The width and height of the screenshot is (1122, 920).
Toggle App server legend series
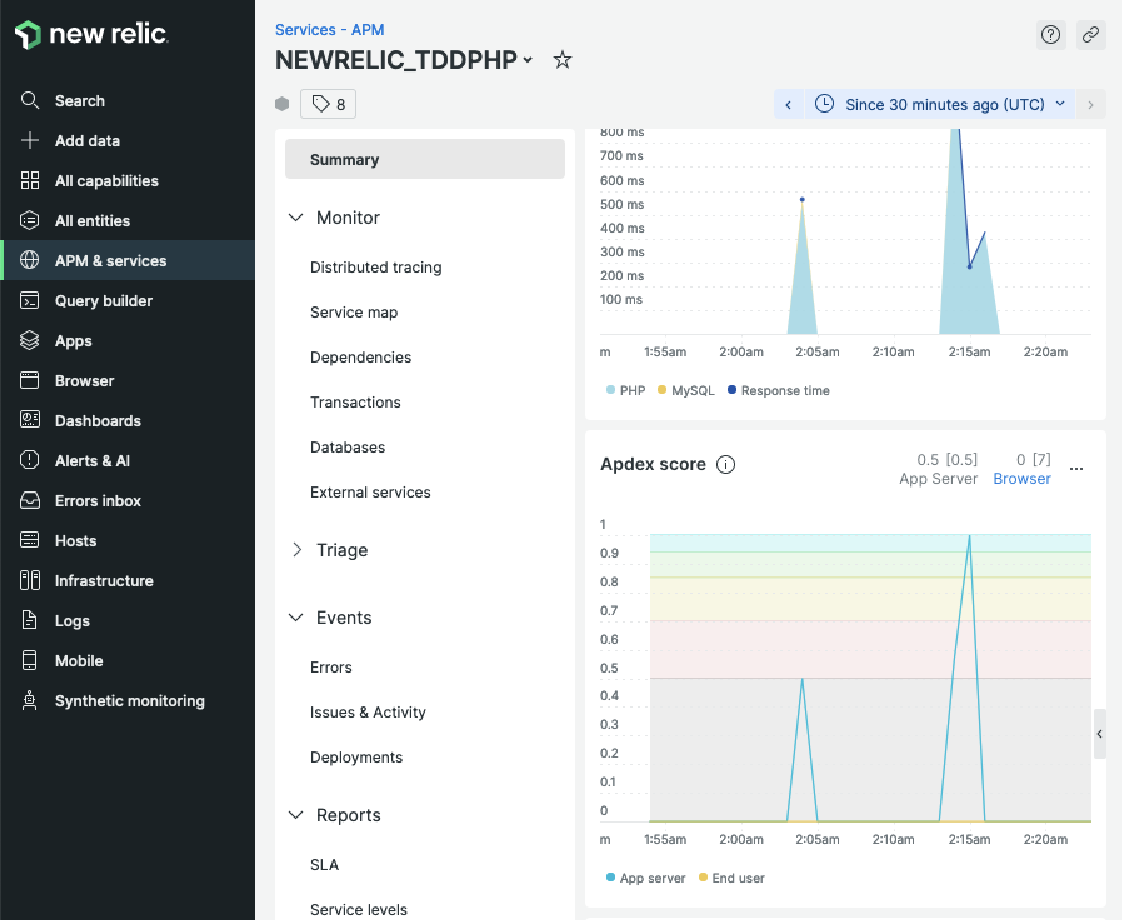click(645, 878)
